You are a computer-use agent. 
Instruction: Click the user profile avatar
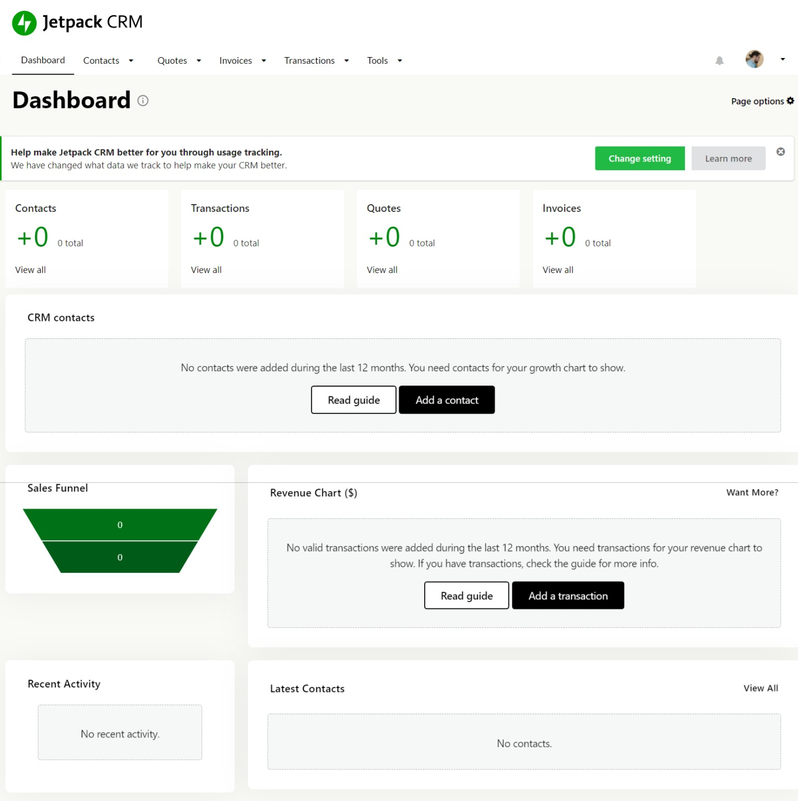click(754, 59)
